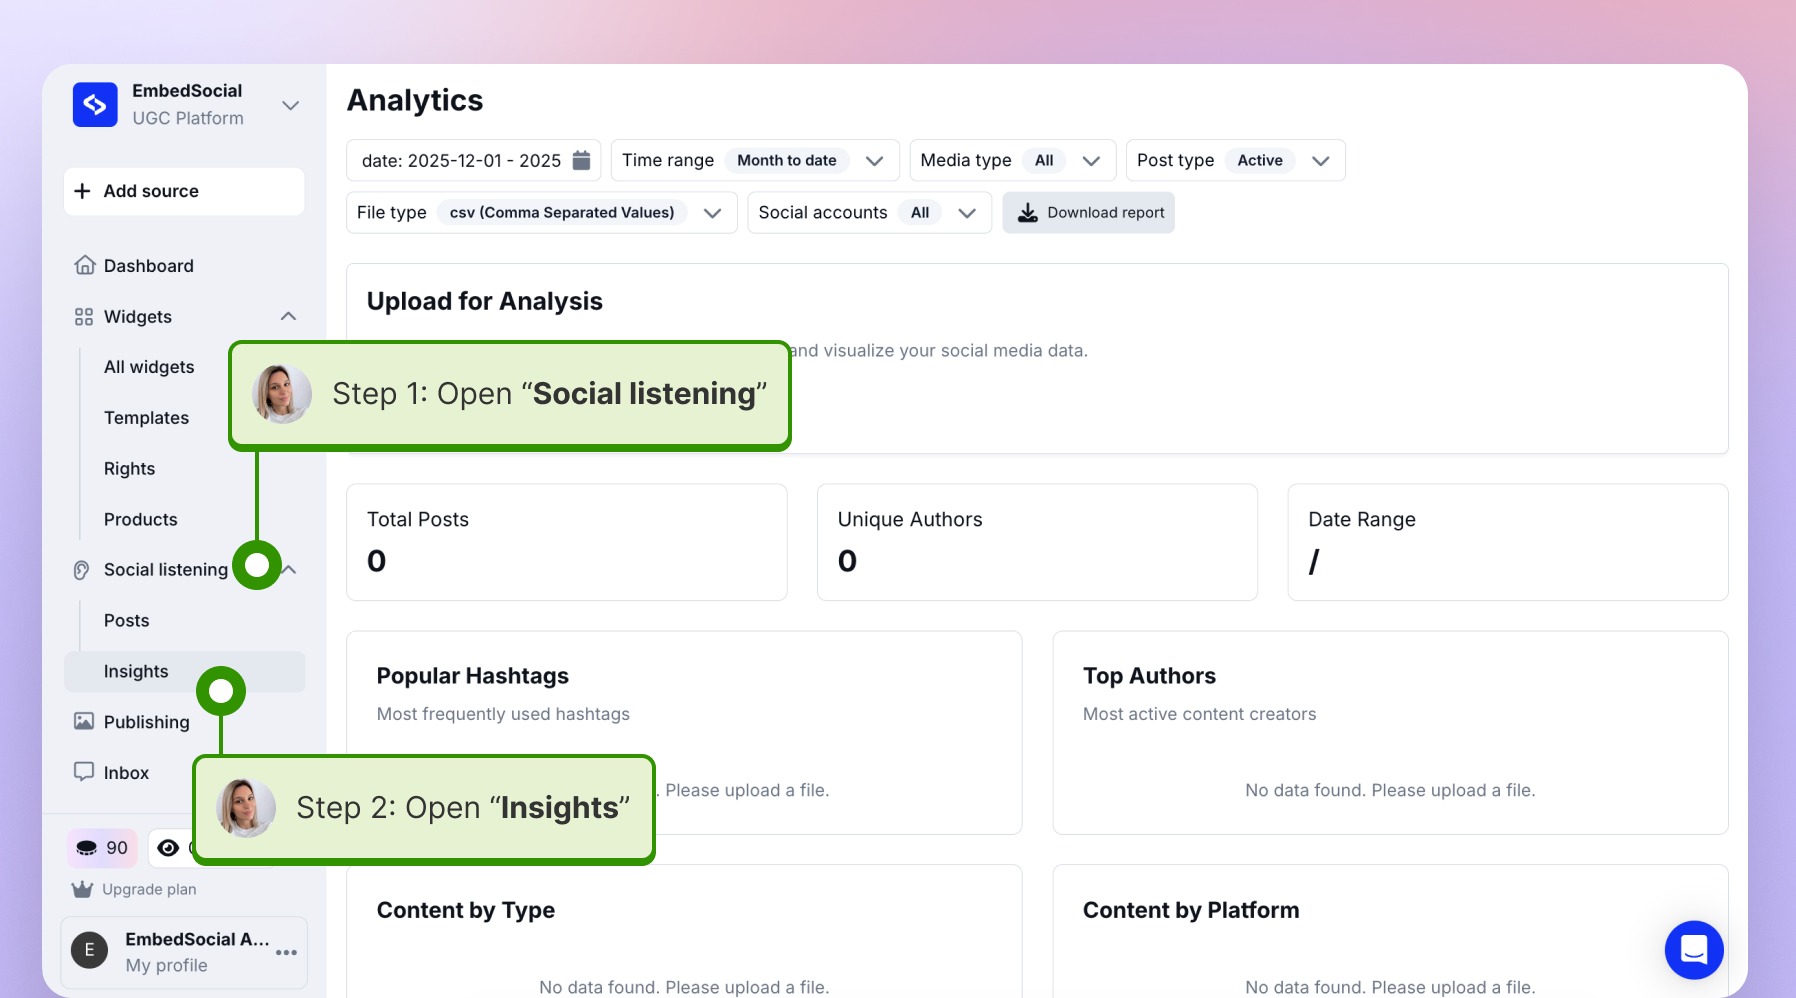Click the "Popular Hashtags" heading
This screenshot has width=1796, height=998.
[473, 676]
